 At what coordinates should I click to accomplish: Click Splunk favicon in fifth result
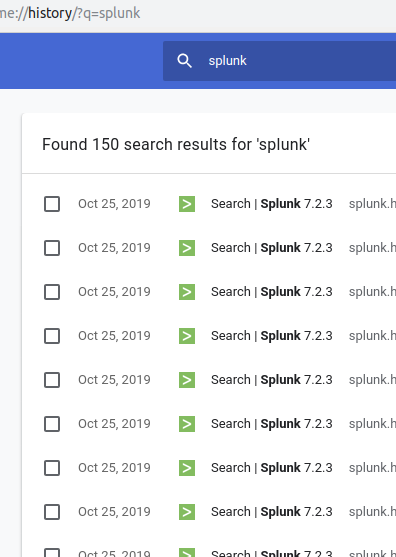(x=187, y=380)
